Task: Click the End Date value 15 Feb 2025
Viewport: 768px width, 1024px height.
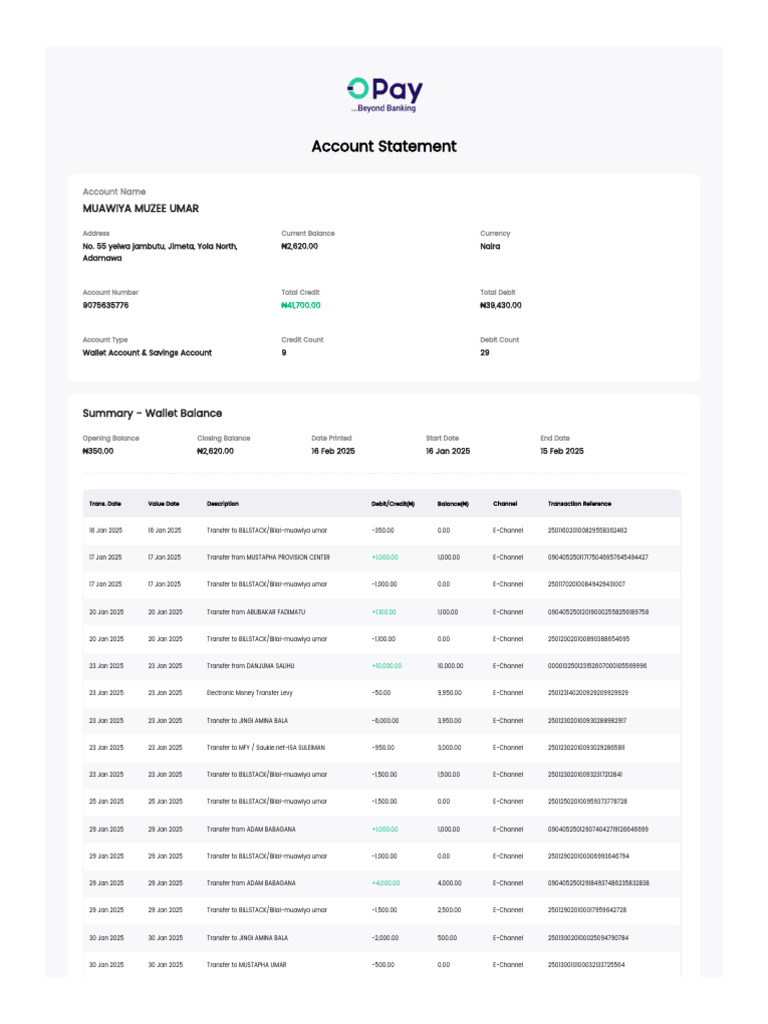Action: (x=562, y=451)
